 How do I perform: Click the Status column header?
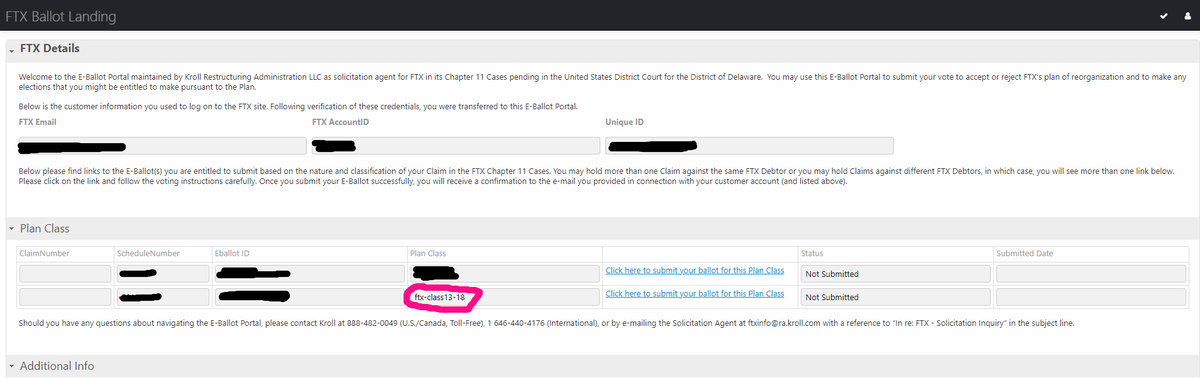[812, 253]
